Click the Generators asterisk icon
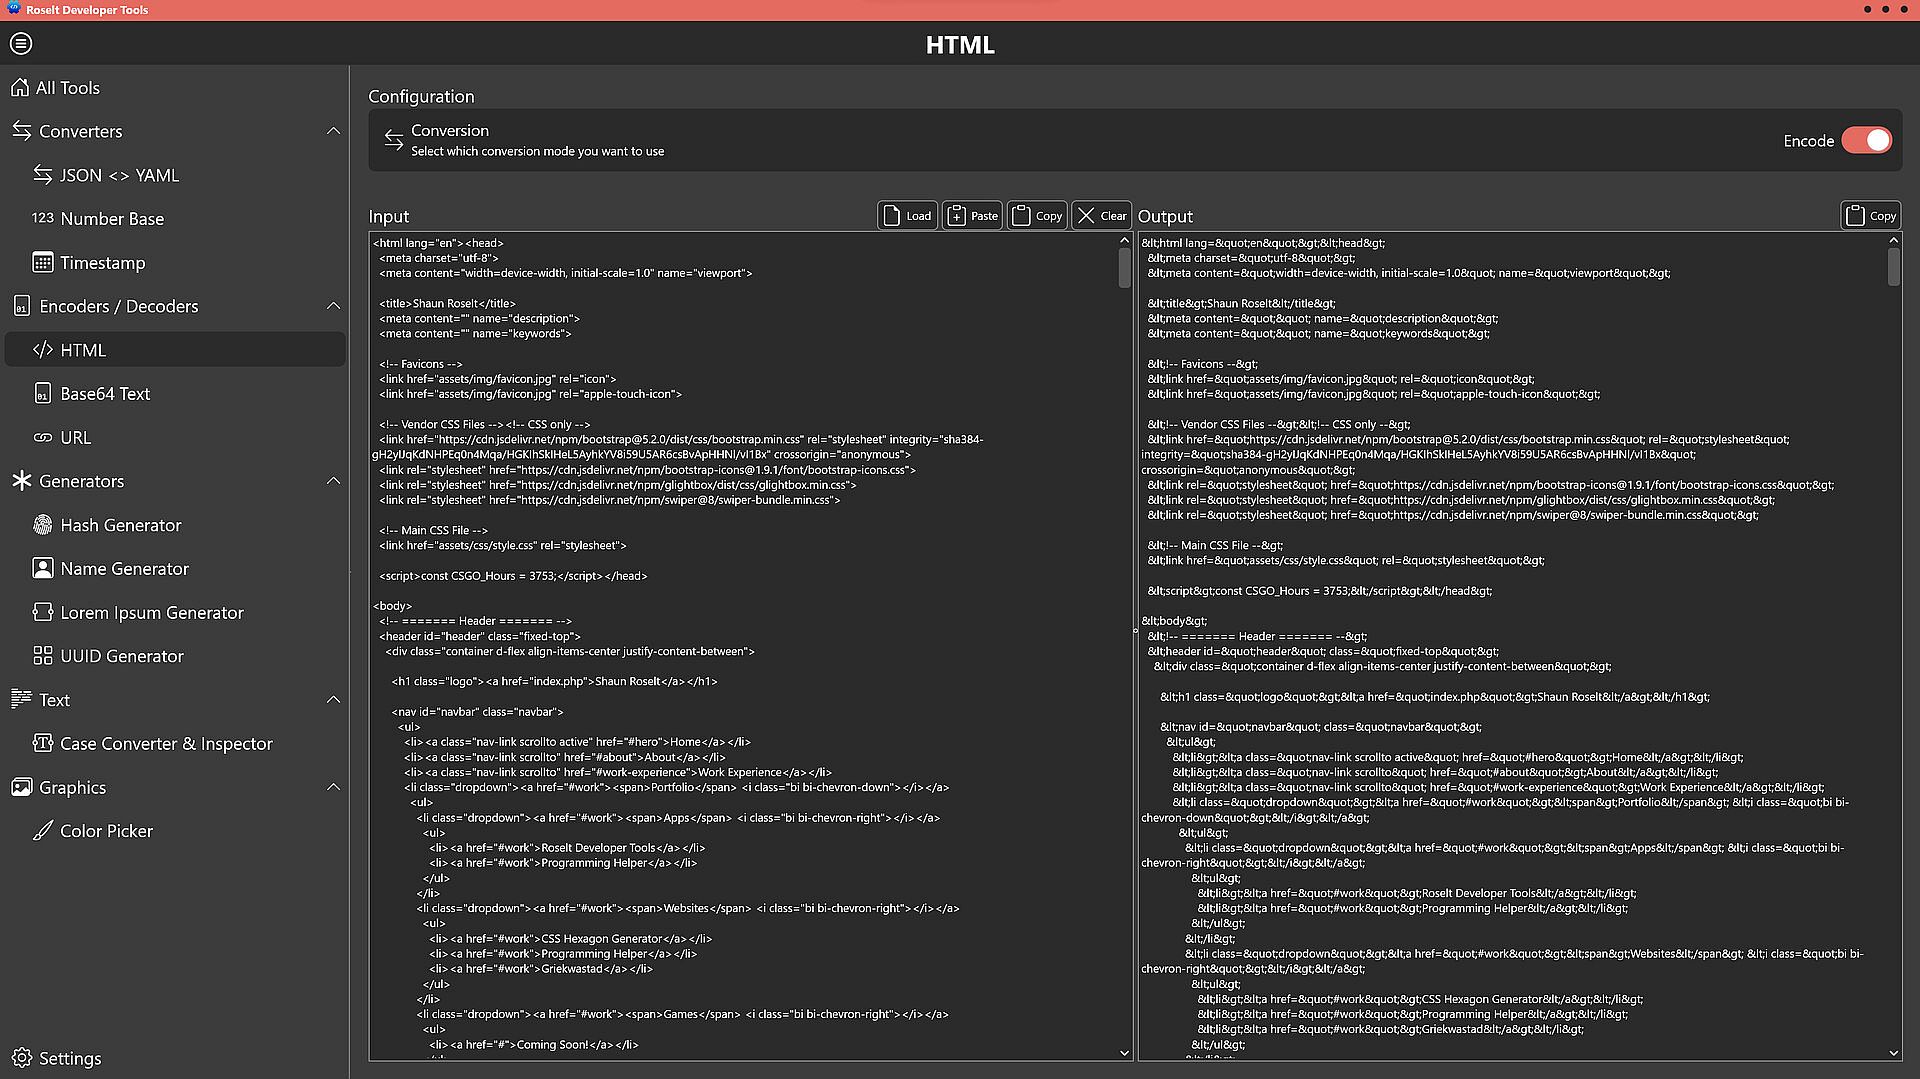The height and width of the screenshot is (1079, 1920). (21, 481)
